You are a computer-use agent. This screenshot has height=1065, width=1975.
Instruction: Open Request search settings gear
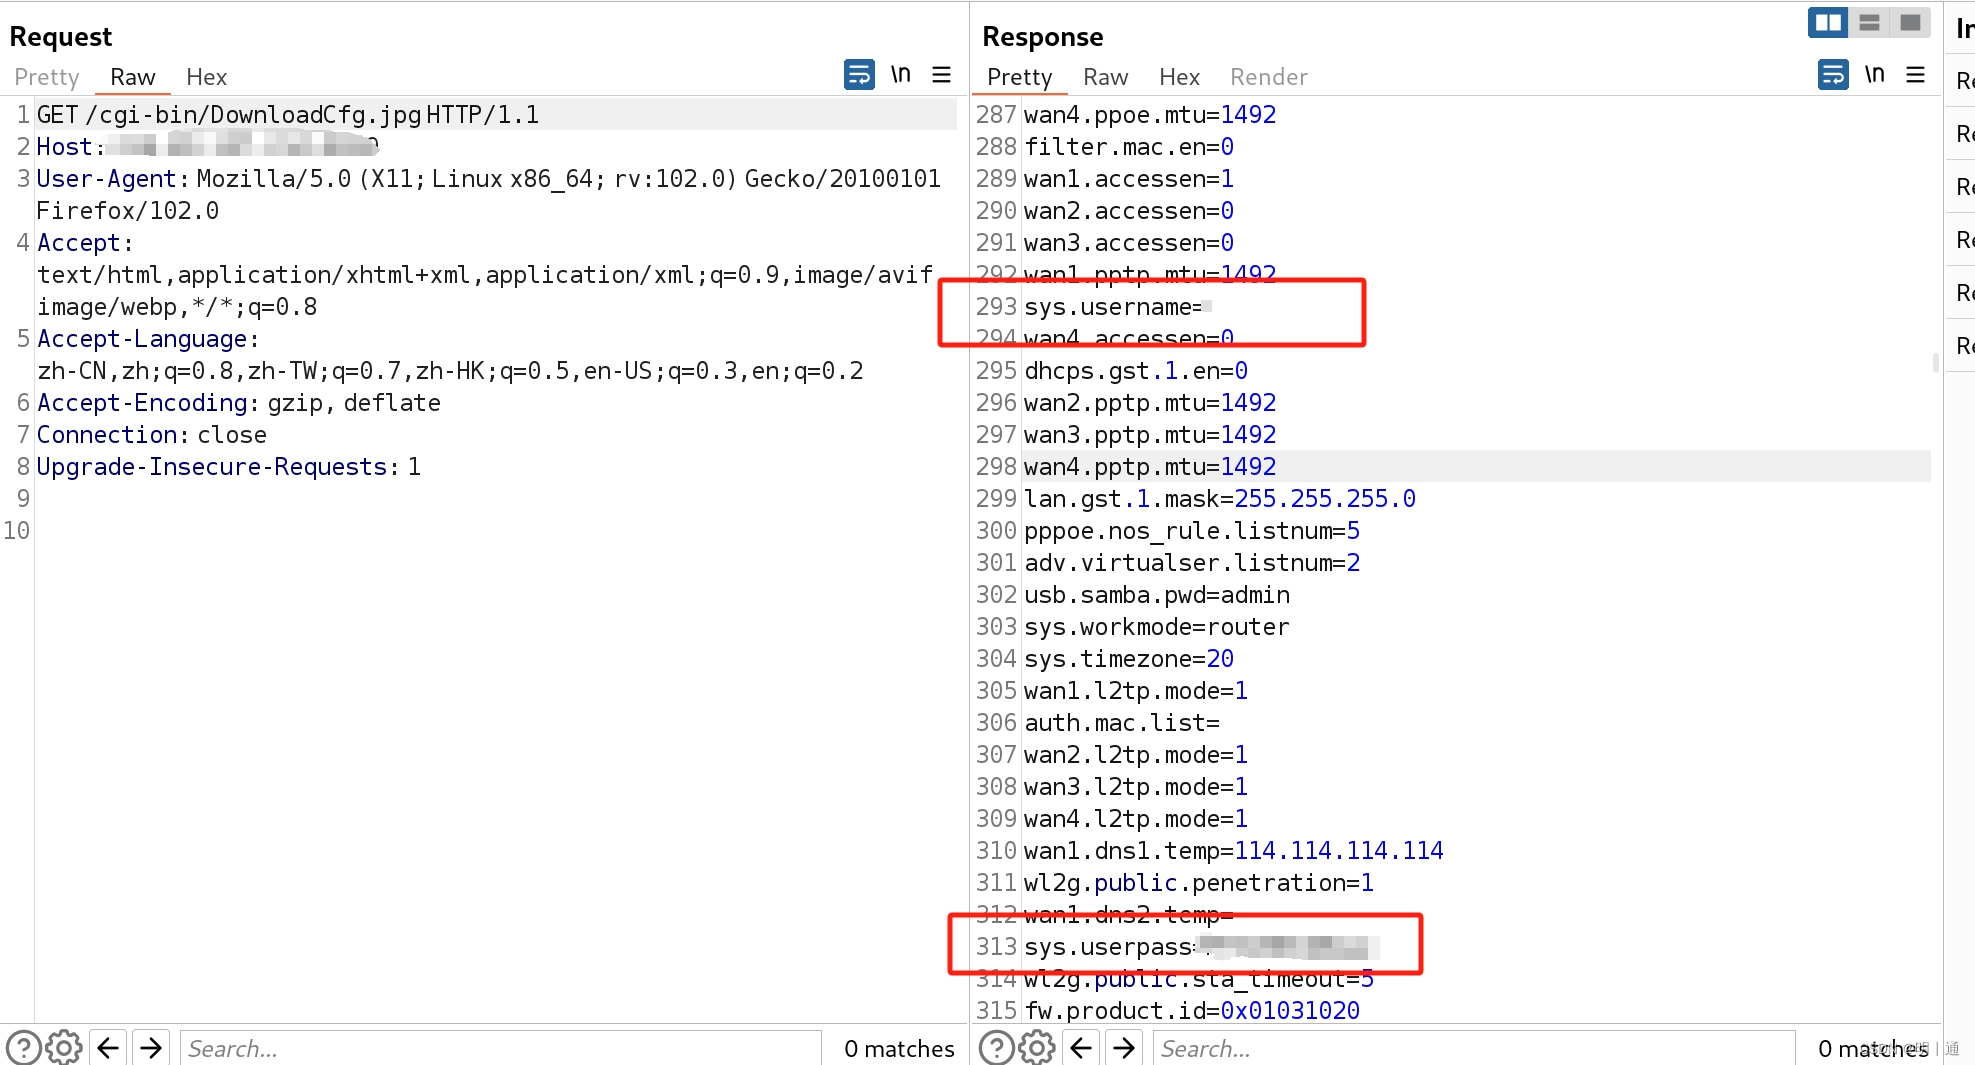point(64,1048)
